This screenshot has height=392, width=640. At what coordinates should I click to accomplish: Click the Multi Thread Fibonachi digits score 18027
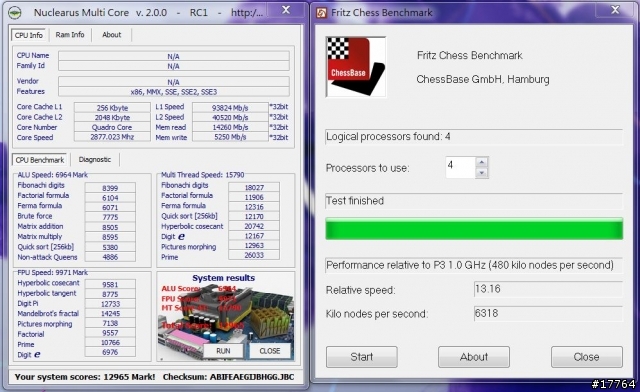click(254, 187)
